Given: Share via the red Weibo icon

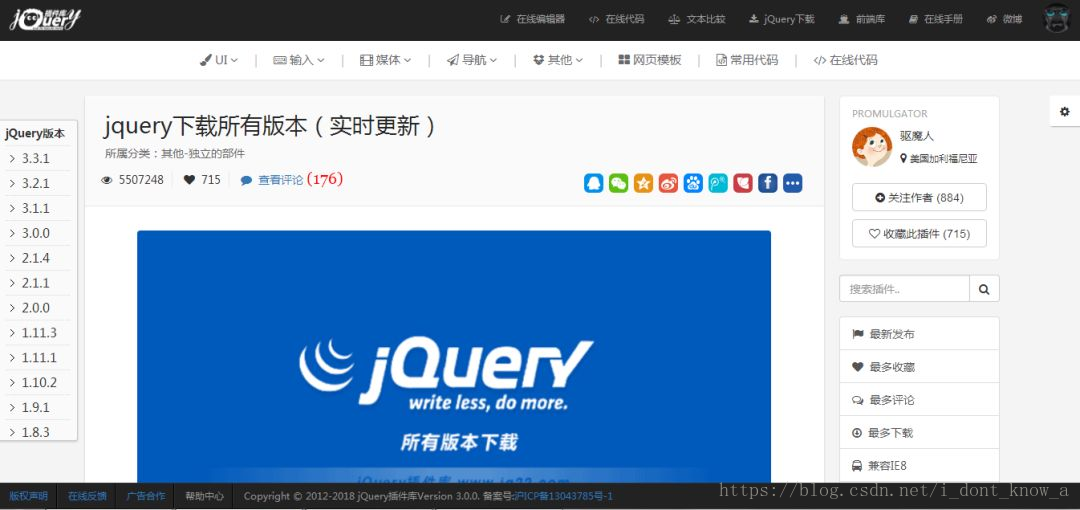Looking at the screenshot, I should 668,183.
